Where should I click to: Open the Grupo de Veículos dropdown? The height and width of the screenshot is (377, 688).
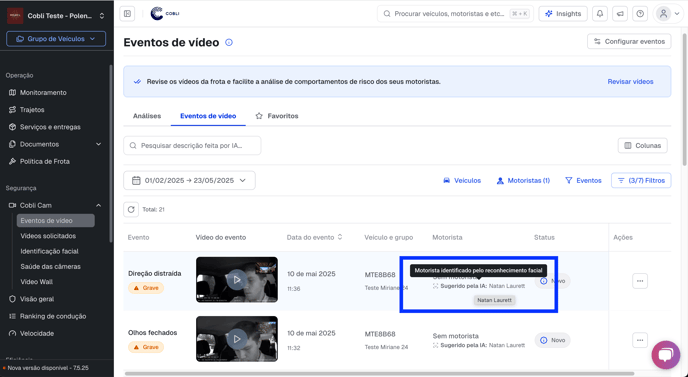(x=56, y=39)
